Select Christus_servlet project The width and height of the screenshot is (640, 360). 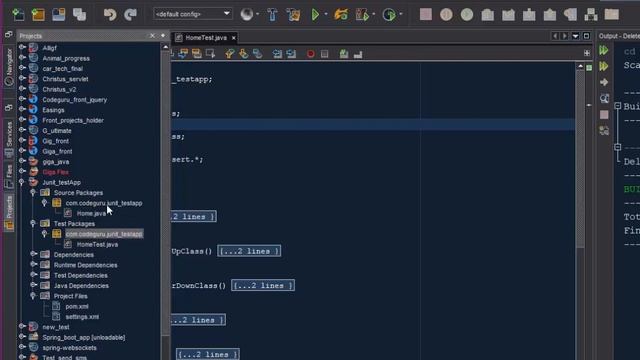pos(65,79)
